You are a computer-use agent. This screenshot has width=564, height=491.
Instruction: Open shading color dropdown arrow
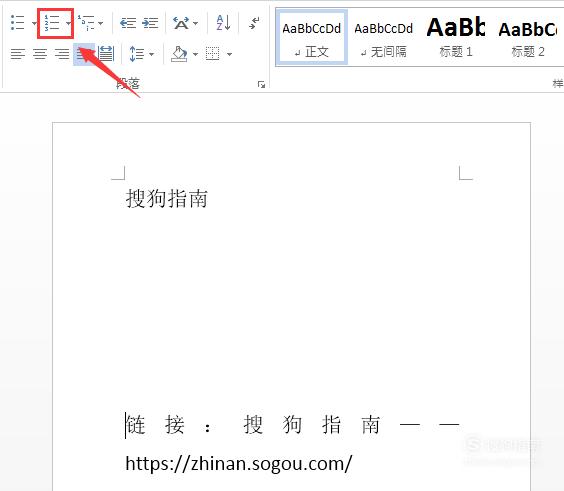pyautogui.click(x=195, y=54)
